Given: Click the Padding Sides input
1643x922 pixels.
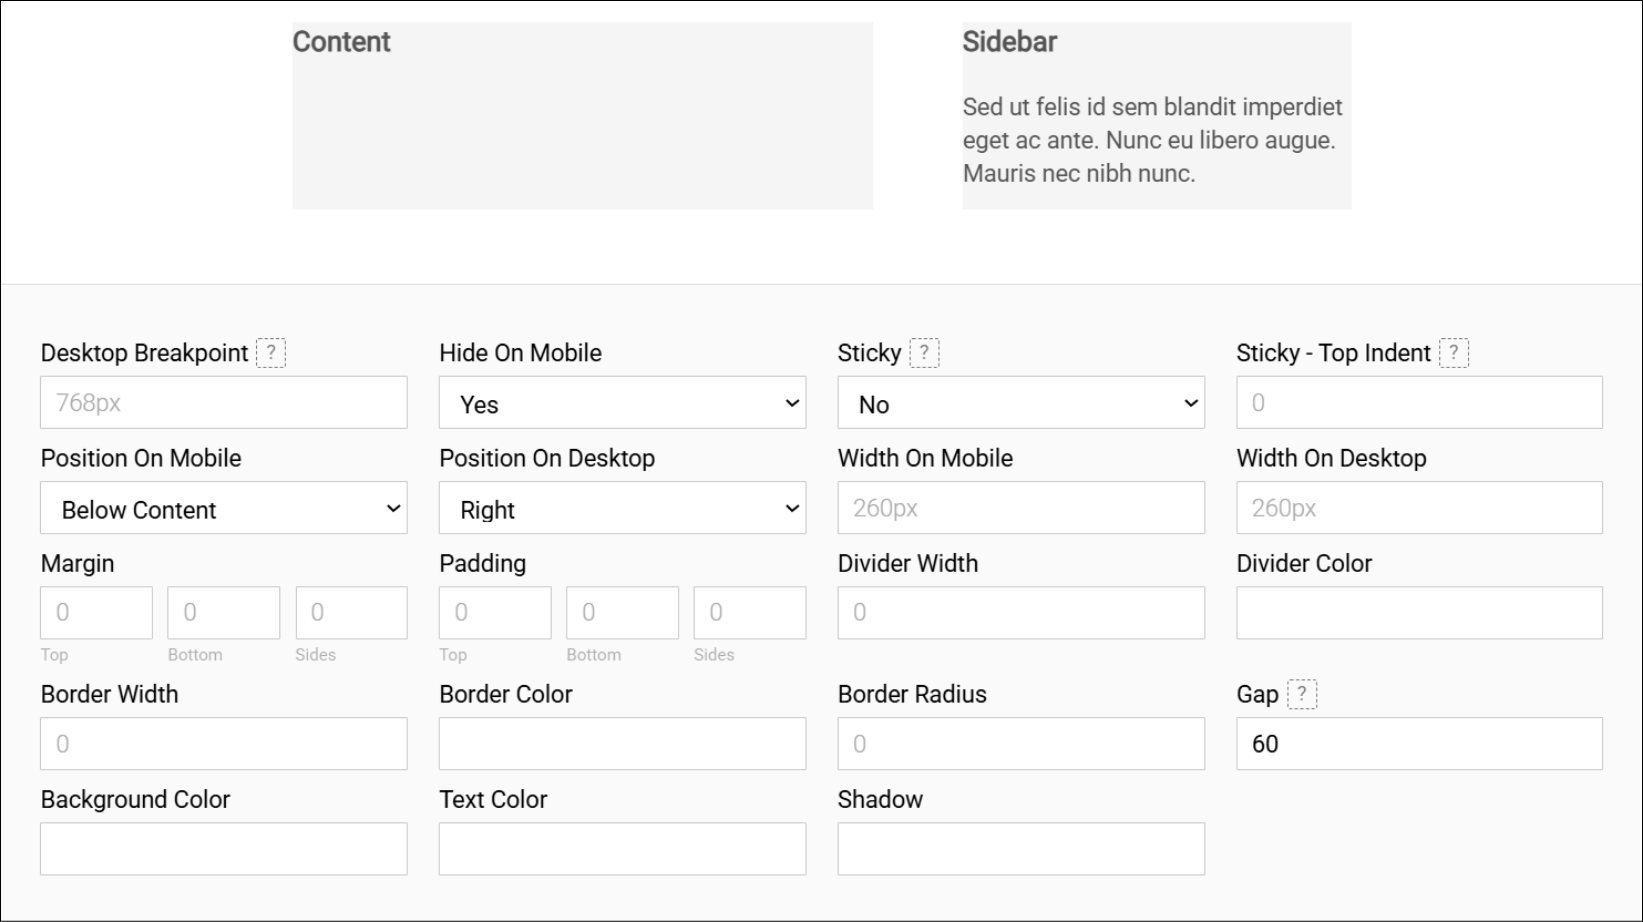Looking at the screenshot, I should point(749,612).
